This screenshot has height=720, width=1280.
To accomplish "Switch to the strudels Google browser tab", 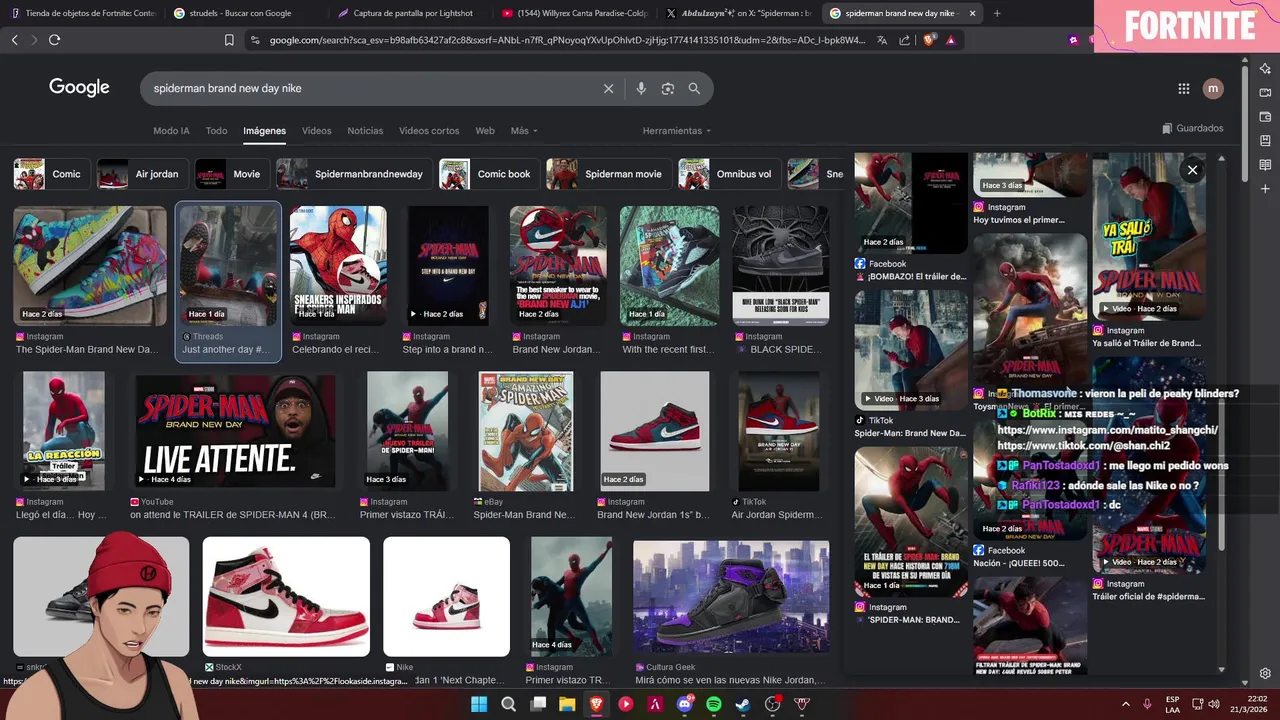I will coord(240,13).
